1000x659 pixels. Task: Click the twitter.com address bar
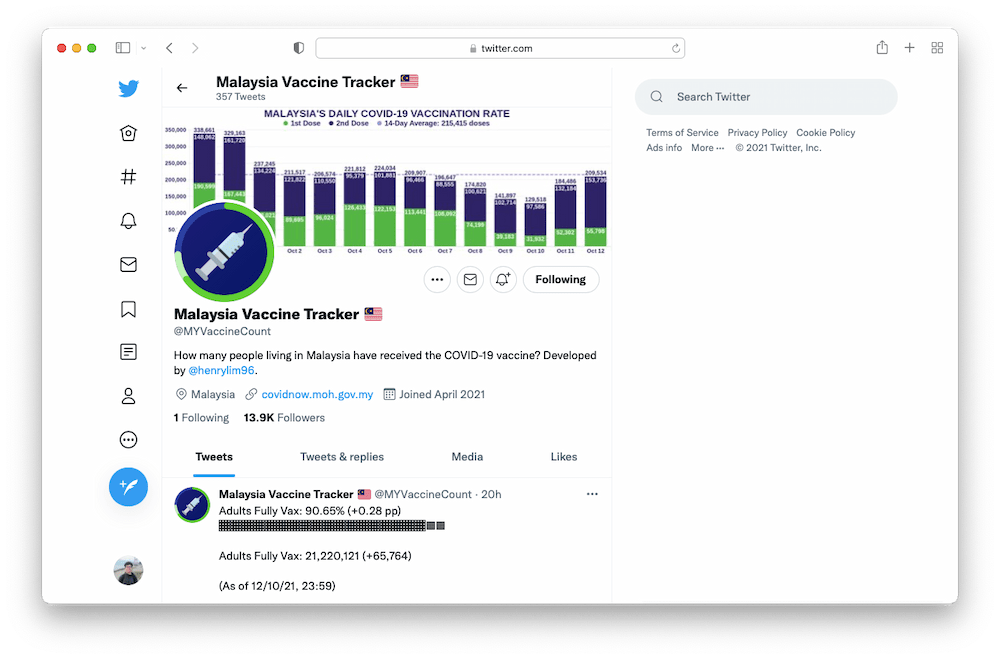click(x=500, y=48)
